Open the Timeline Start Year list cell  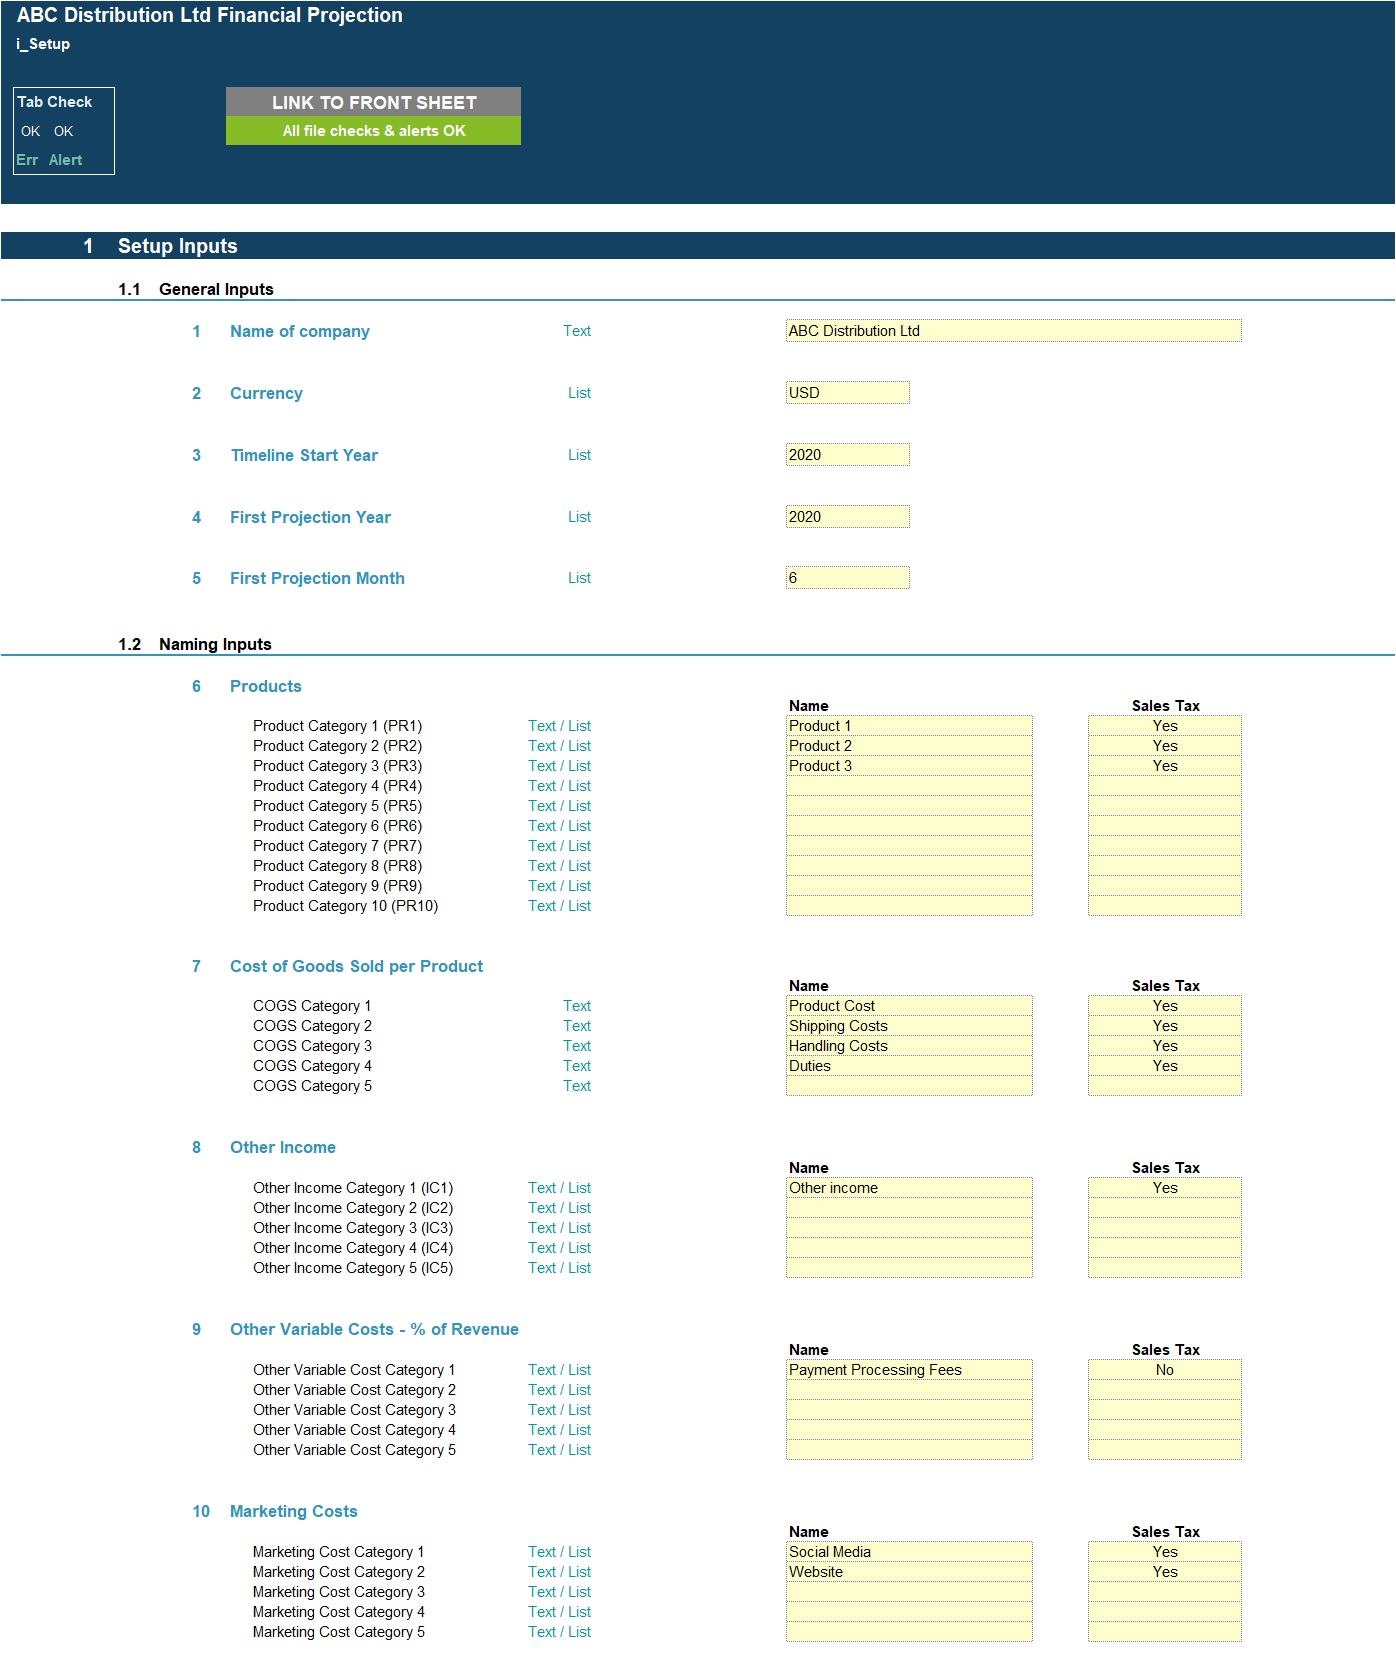[x=848, y=455]
